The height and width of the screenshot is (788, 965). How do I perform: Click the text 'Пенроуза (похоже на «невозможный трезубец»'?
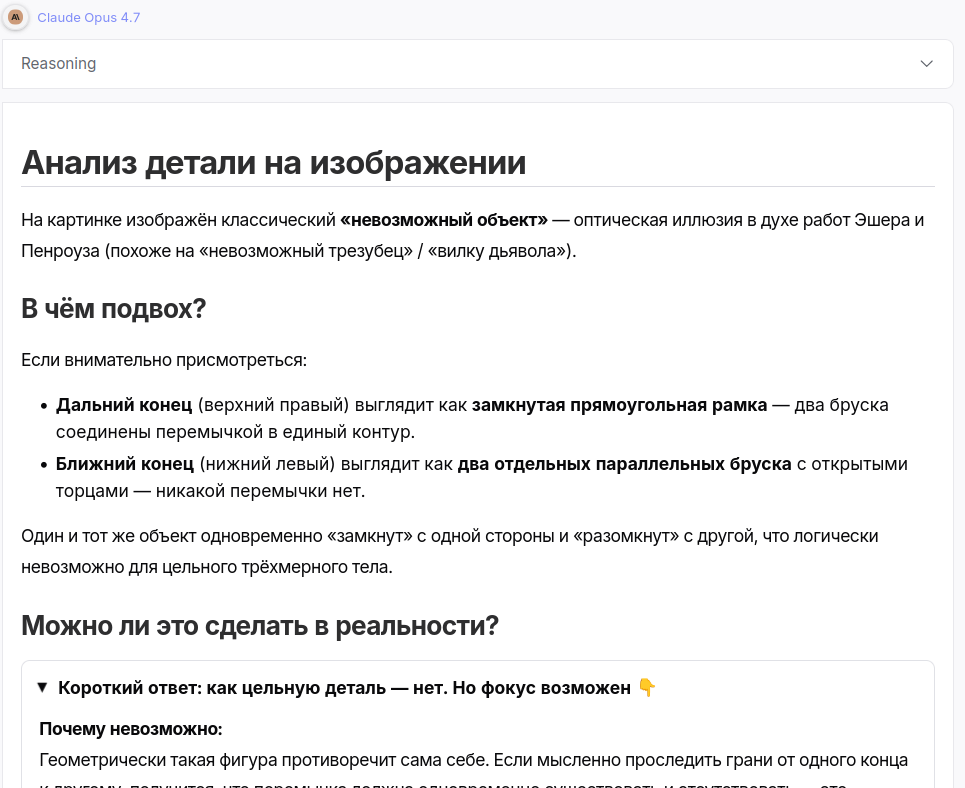pyautogui.click(x=215, y=251)
